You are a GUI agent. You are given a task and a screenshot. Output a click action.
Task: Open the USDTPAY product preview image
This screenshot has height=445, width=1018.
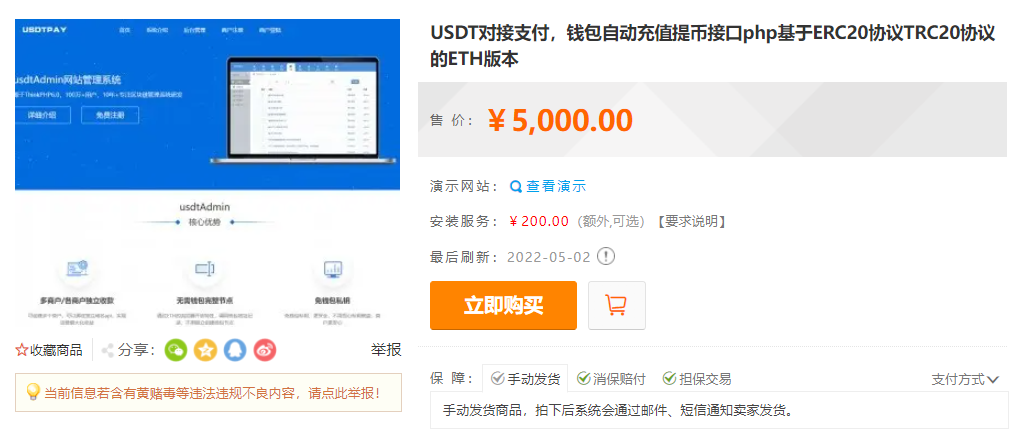[208, 174]
